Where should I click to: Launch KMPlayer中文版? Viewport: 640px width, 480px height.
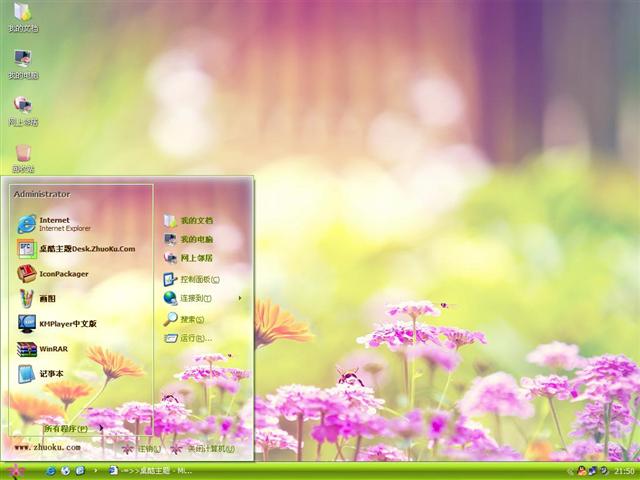coord(57,324)
